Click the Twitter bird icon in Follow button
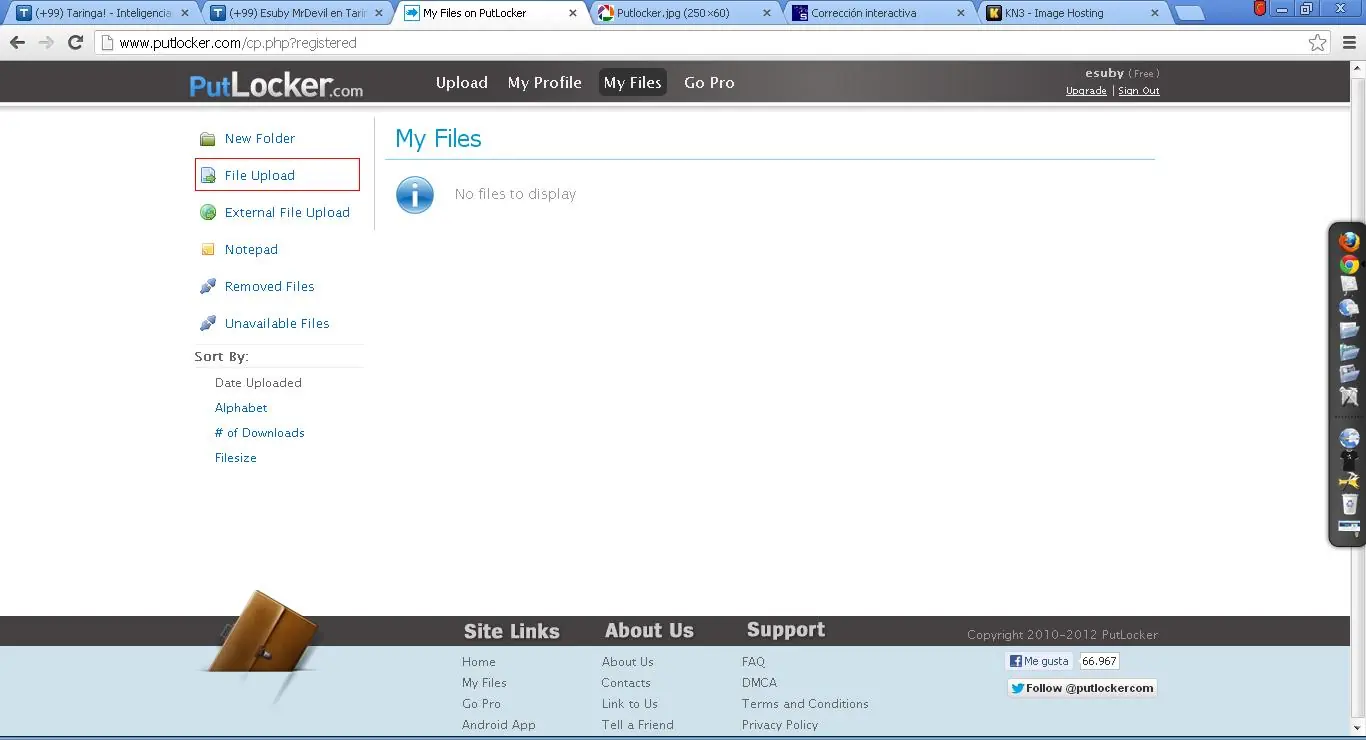The height and width of the screenshot is (740, 1366). click(x=1018, y=688)
